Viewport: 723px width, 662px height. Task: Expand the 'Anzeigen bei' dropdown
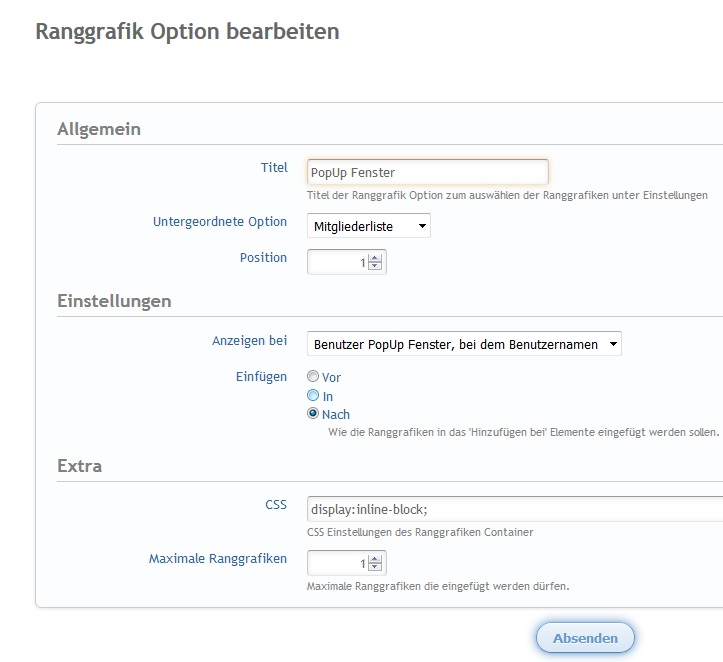tap(464, 345)
